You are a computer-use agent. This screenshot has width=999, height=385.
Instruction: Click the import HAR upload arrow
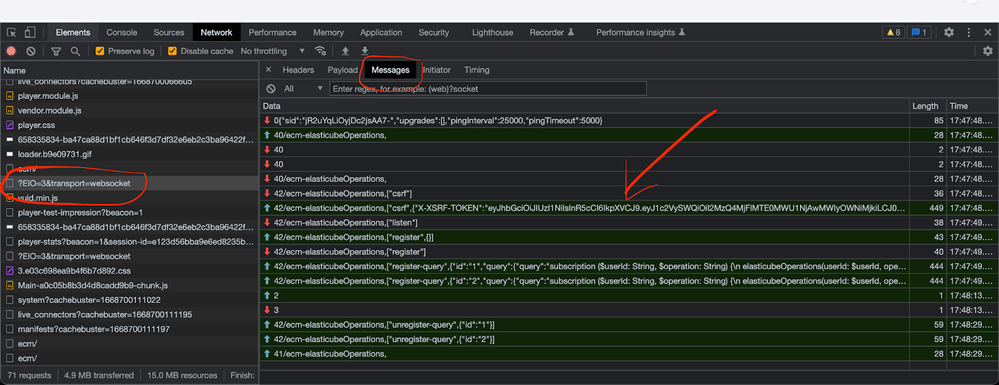(345, 51)
